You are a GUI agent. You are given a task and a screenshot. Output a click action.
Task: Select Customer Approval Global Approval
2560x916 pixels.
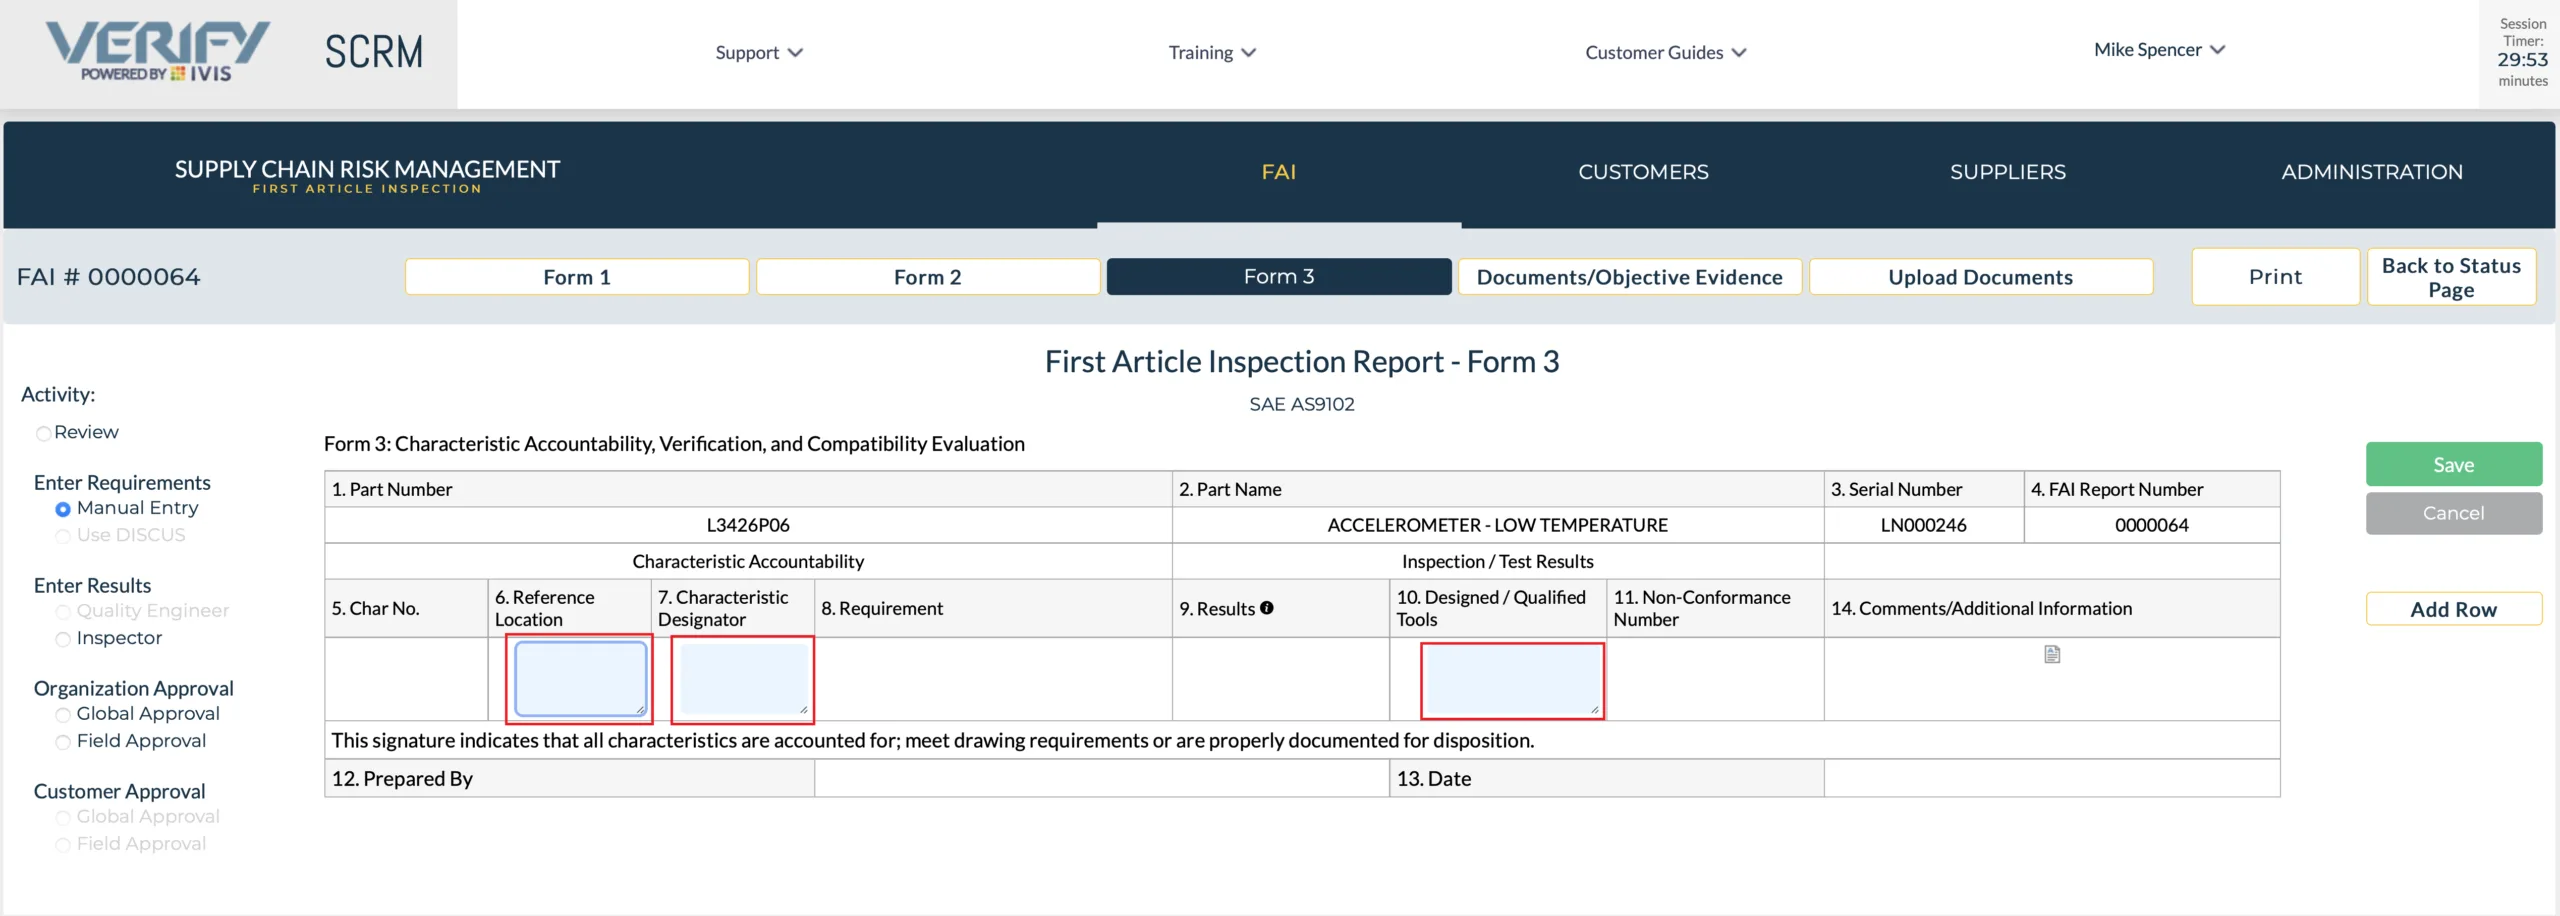pos(63,817)
